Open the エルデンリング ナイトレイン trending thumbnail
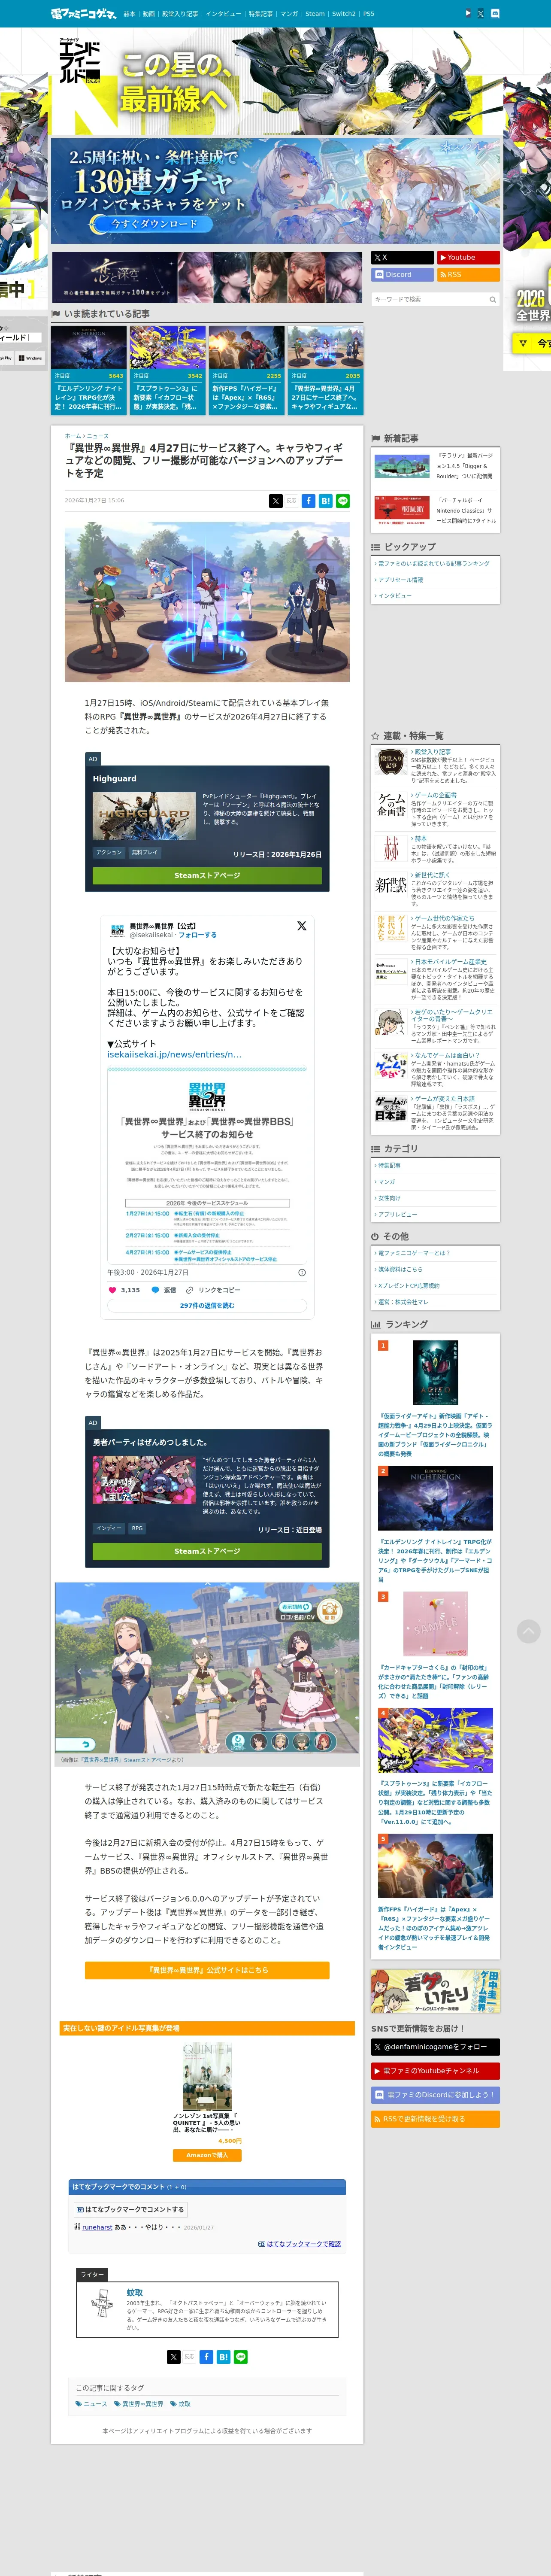 pos(89,349)
